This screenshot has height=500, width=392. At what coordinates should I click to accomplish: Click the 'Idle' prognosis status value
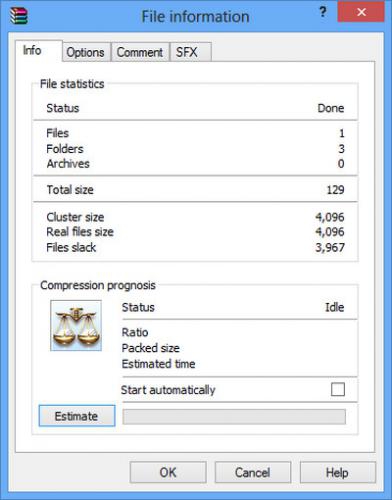335,307
